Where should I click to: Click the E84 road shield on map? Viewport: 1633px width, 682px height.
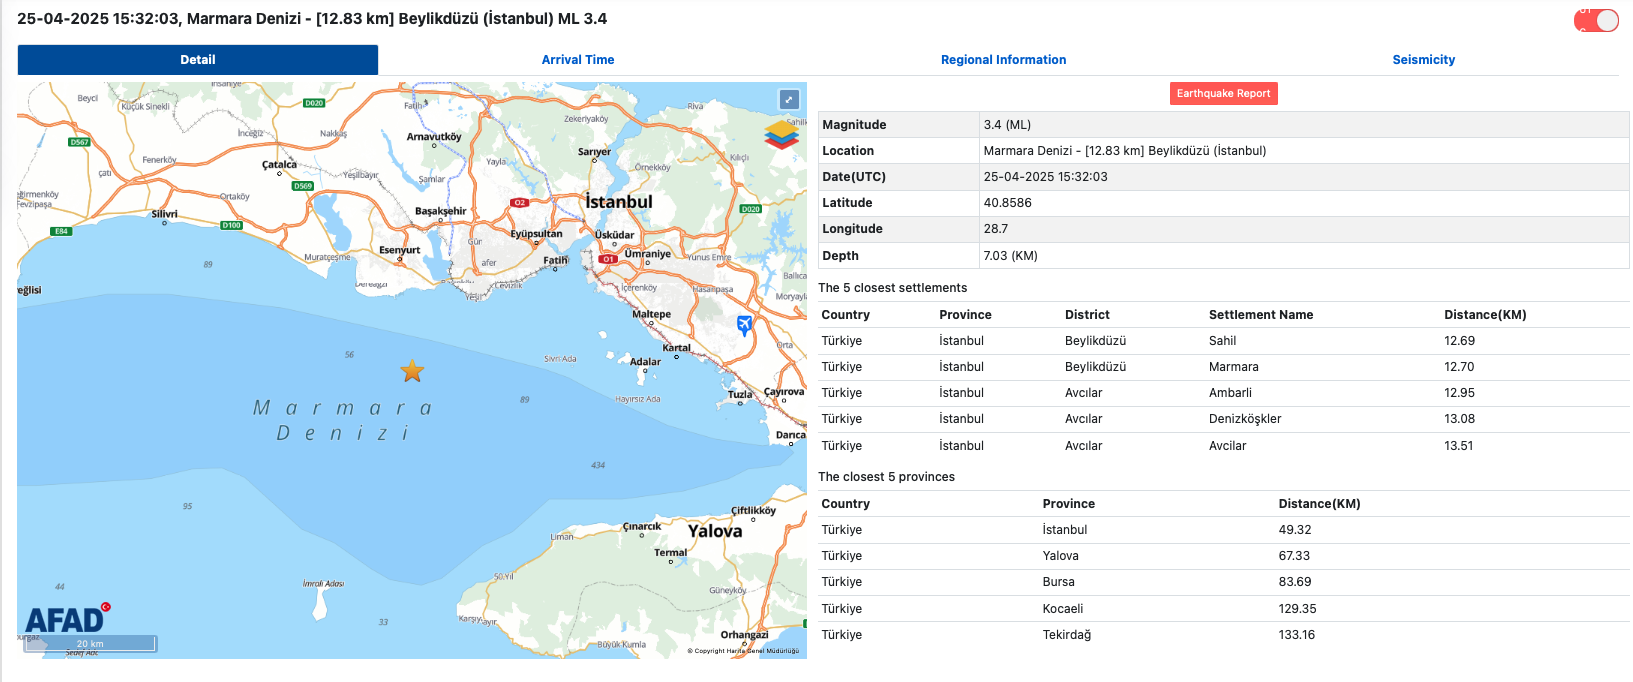[62, 231]
